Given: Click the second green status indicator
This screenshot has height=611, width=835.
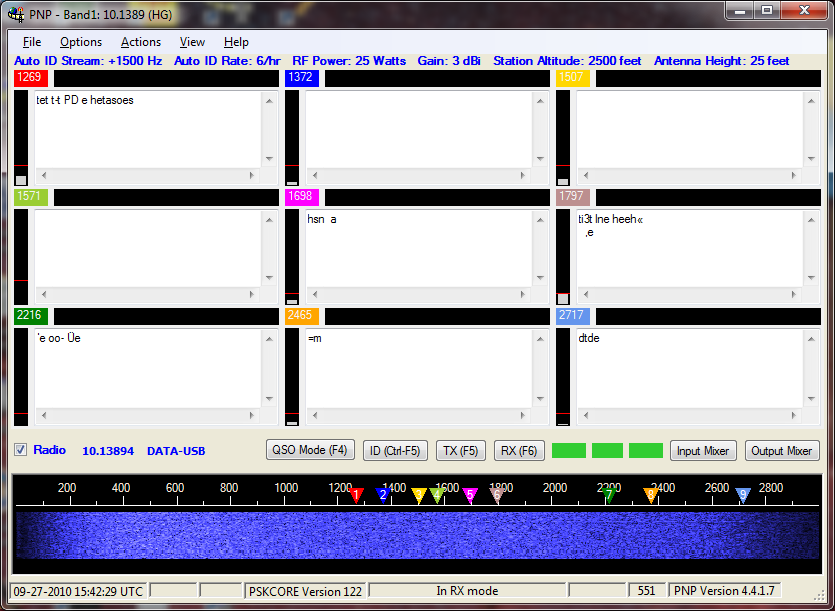Looking at the screenshot, I should click(607, 451).
